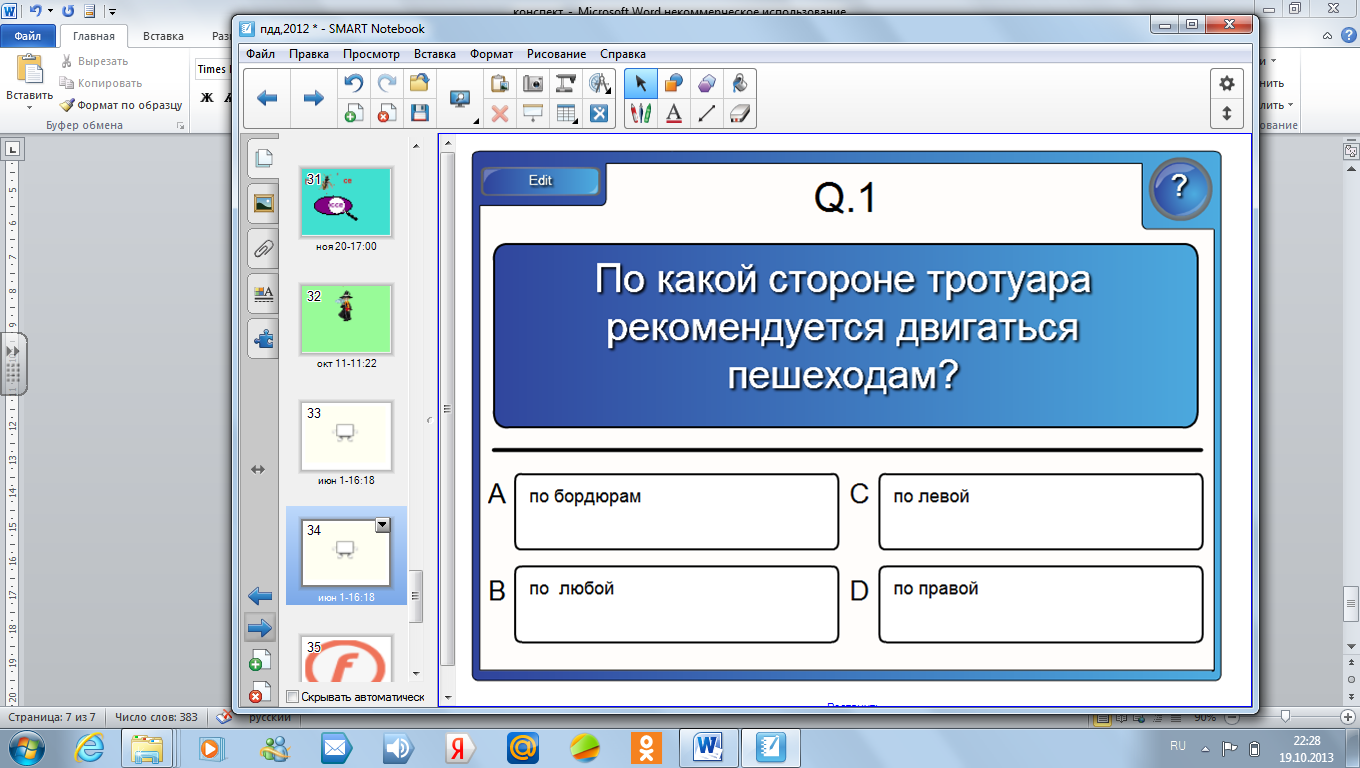Open the Рисование menu

[x=556, y=54]
